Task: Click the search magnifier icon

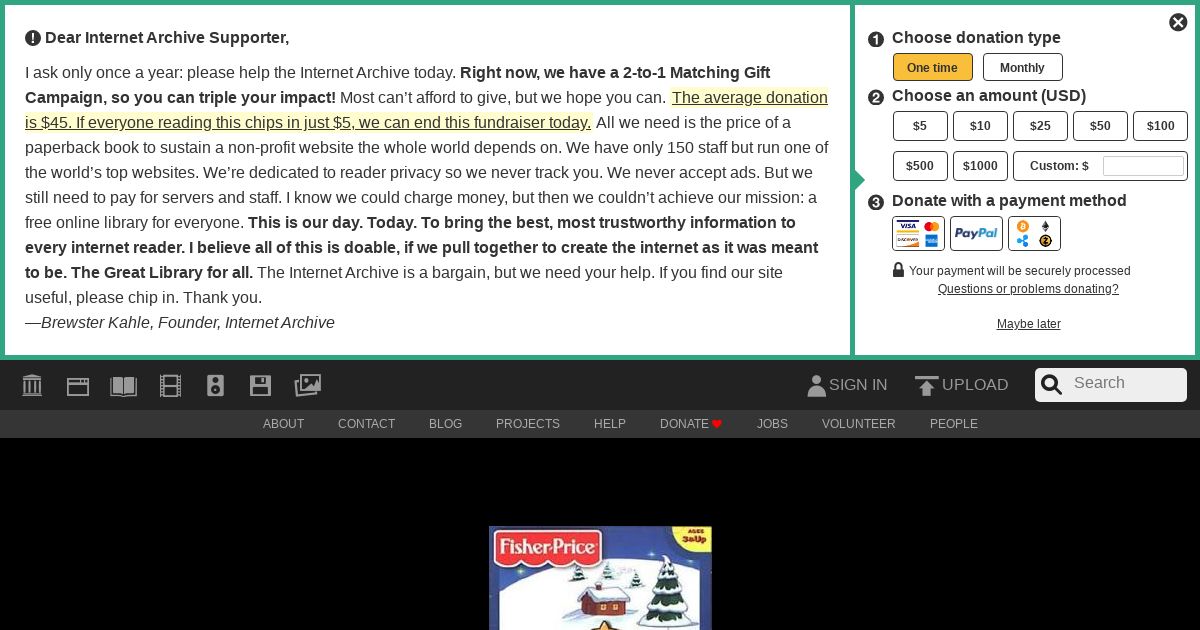Action: [1051, 385]
